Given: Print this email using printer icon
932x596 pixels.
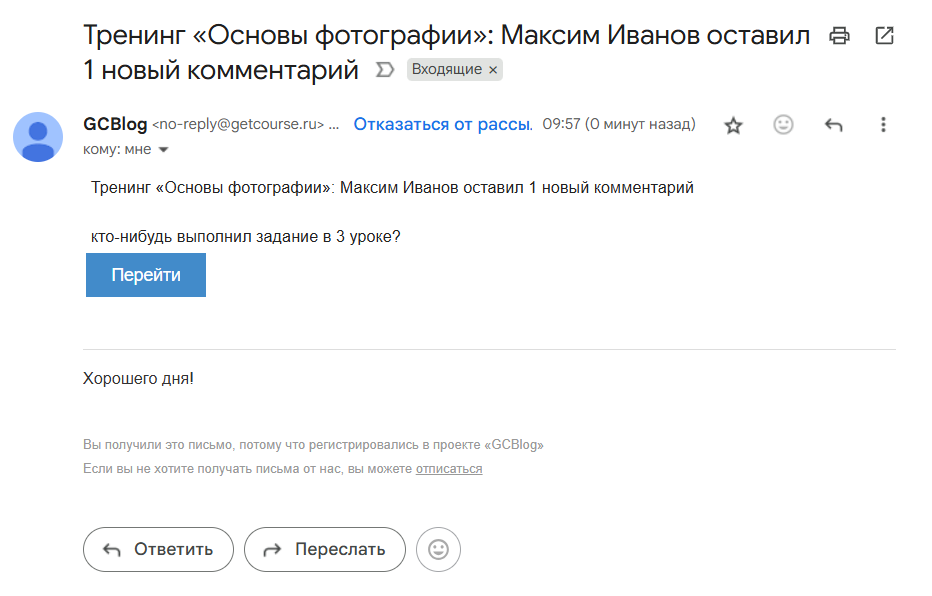Looking at the screenshot, I should 839,36.
